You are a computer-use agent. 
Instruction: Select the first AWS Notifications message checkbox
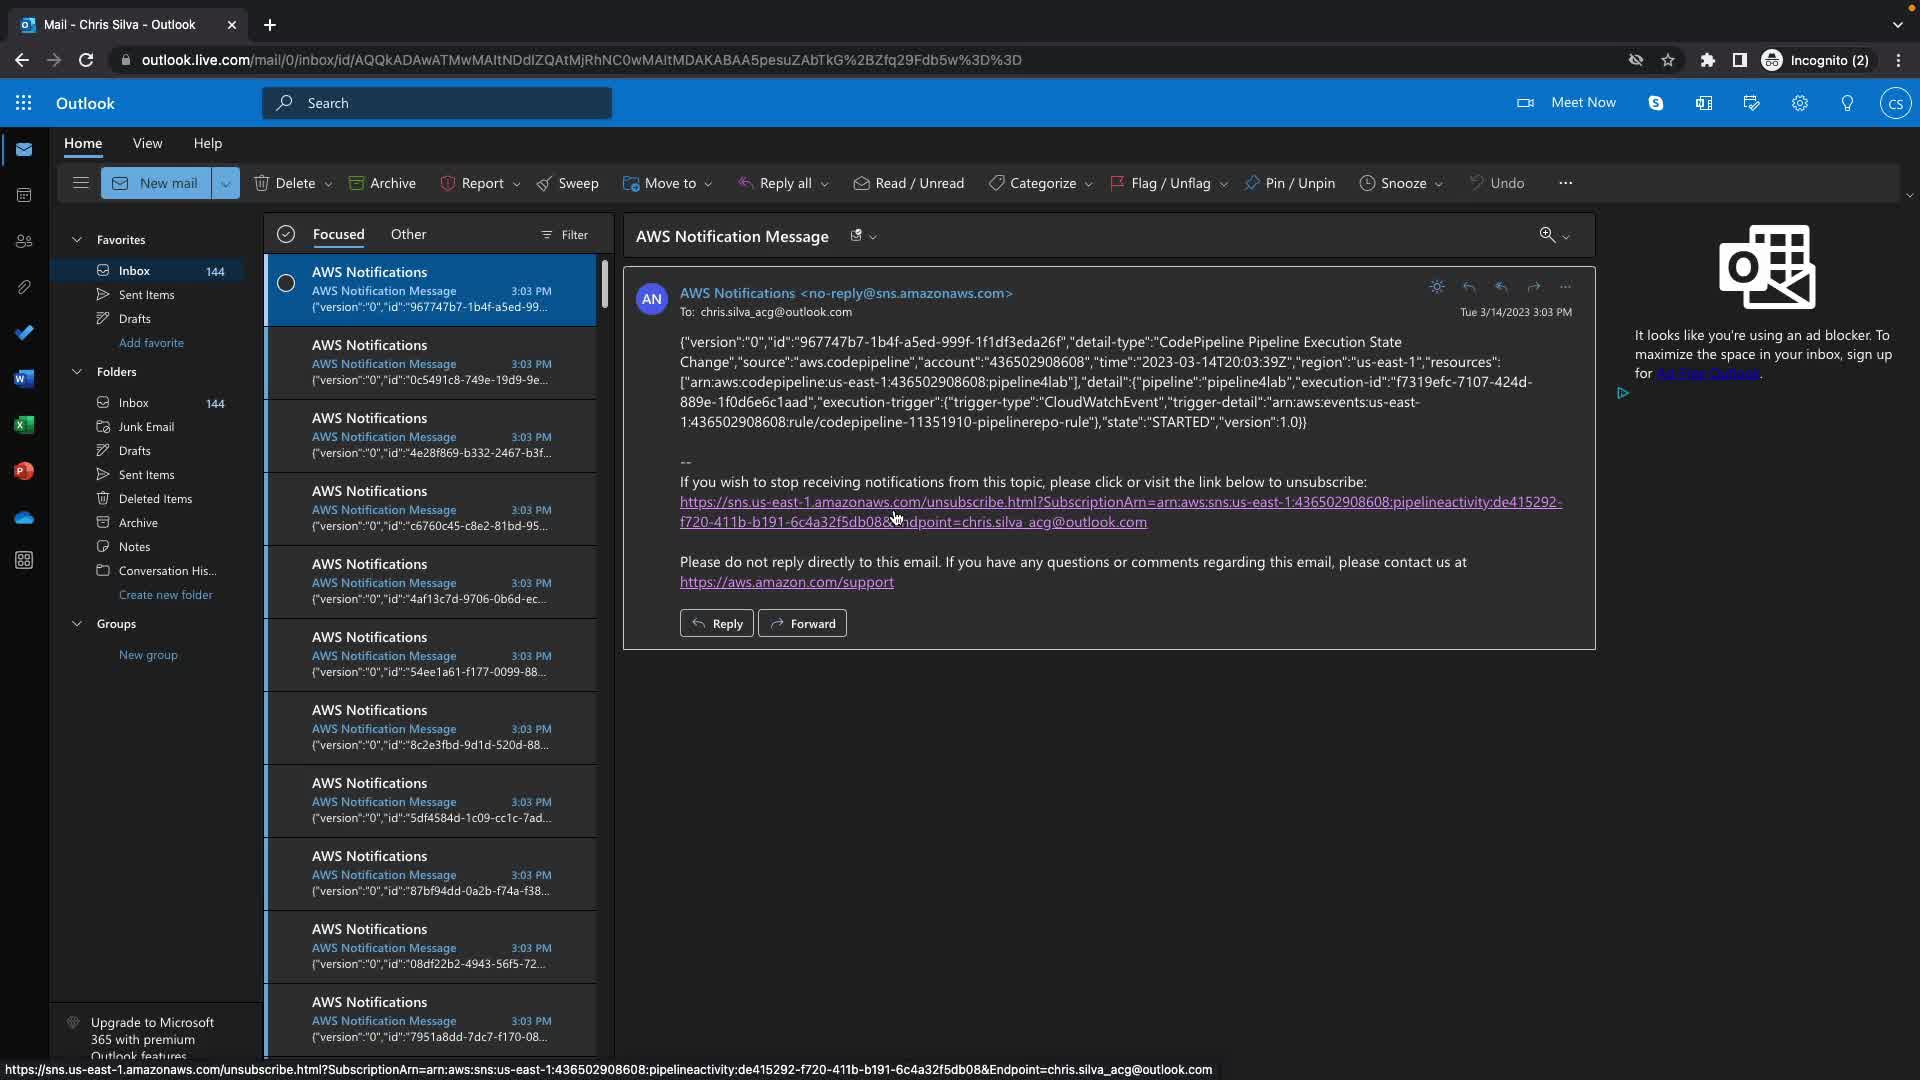pyautogui.click(x=286, y=284)
